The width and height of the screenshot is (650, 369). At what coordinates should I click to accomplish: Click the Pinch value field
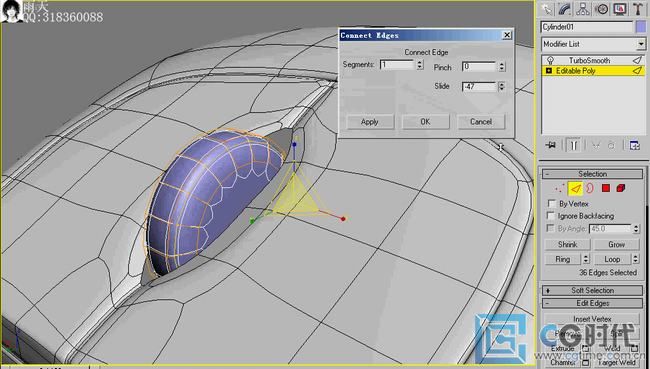[479, 66]
